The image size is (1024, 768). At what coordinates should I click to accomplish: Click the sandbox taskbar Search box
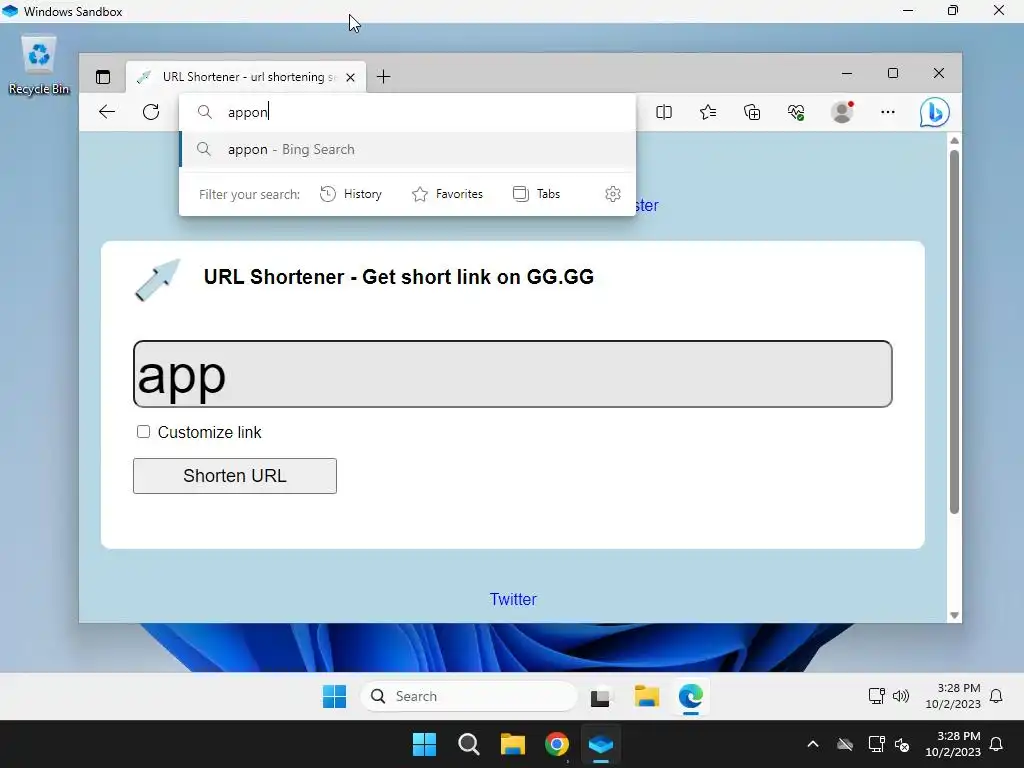[469, 696]
